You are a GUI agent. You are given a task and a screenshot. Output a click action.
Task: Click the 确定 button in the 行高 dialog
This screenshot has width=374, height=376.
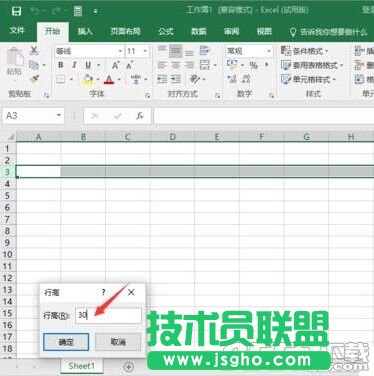click(x=66, y=342)
